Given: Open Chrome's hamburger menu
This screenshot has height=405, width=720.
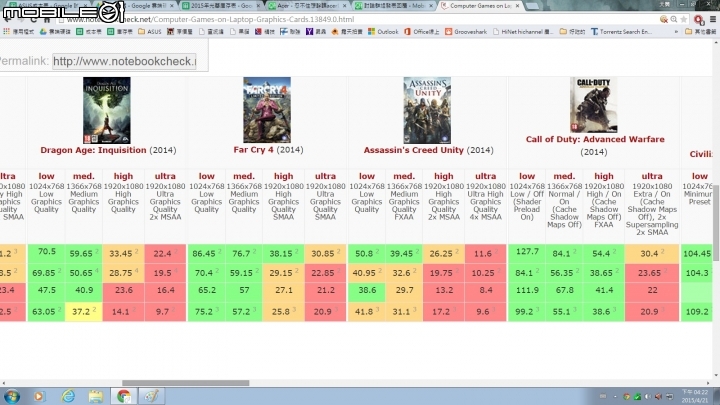Looking at the screenshot, I should [x=713, y=19].
